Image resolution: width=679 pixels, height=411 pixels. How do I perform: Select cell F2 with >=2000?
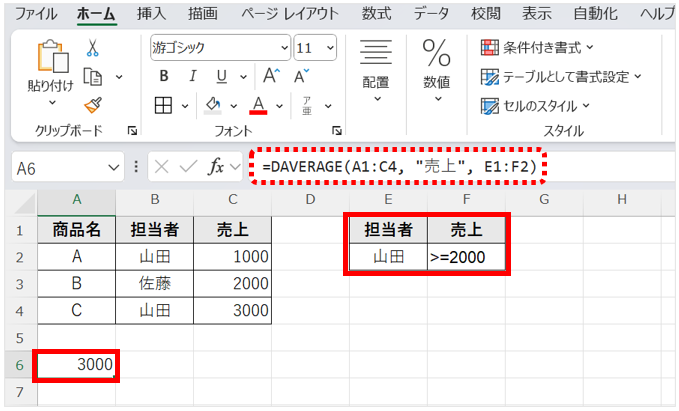tap(466, 257)
